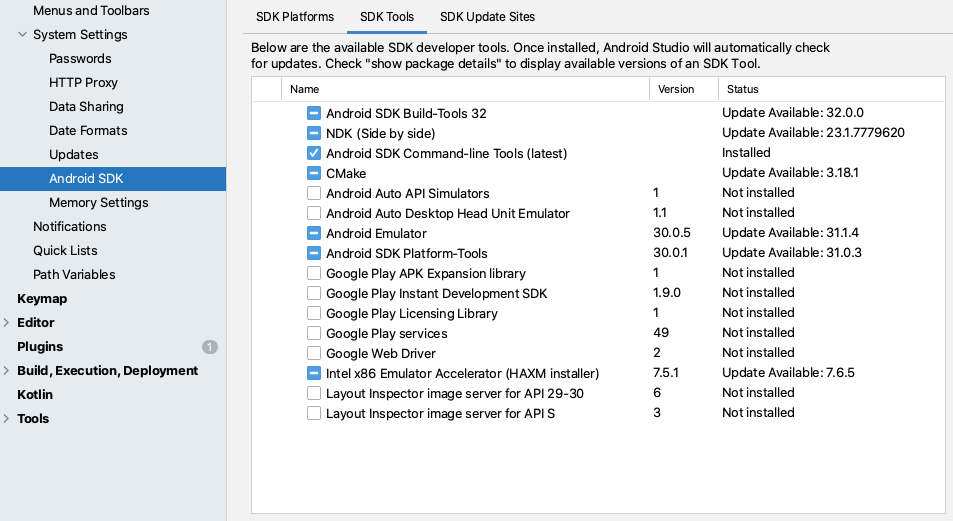Screen dimensions: 953x521
Task: Check Google Play Licensing Library
Action: tap(314, 314)
